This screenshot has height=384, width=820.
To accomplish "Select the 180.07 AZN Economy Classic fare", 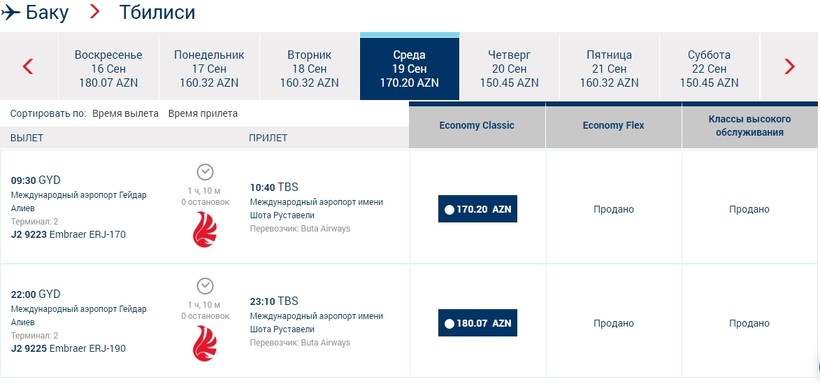I will (477, 323).
